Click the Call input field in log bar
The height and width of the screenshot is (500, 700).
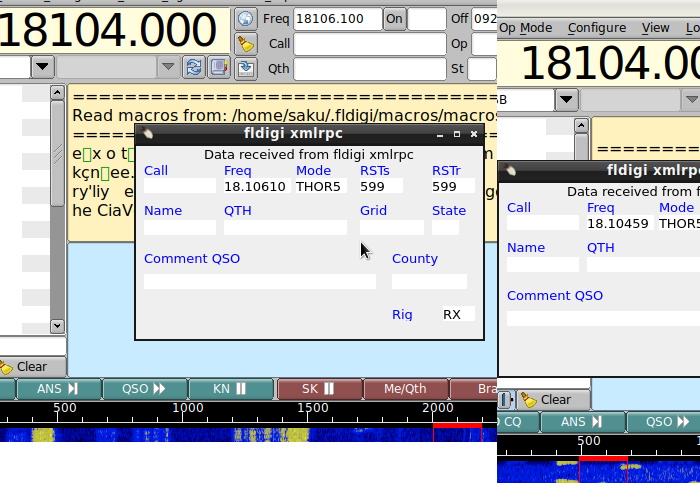click(x=370, y=44)
